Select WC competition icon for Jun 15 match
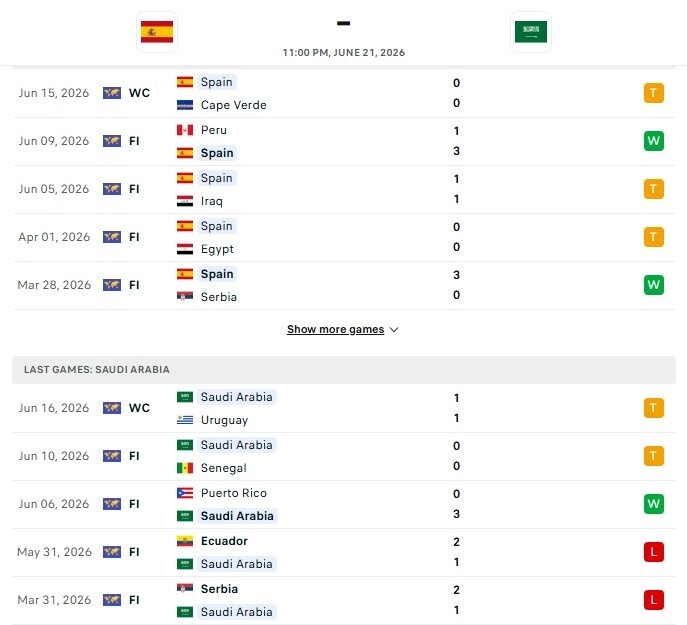 [112, 93]
